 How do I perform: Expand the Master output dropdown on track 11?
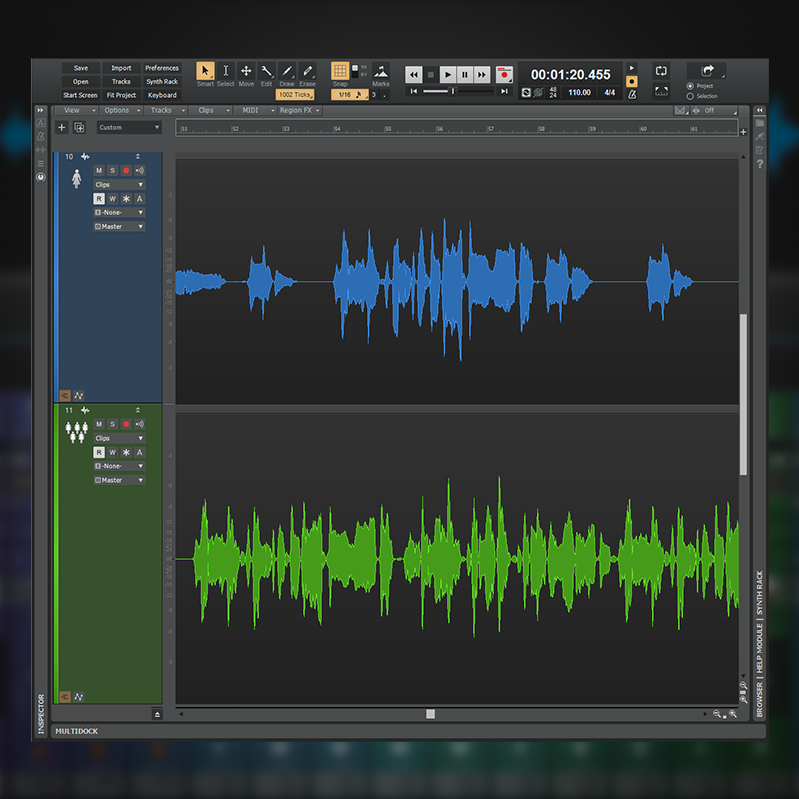[119, 480]
